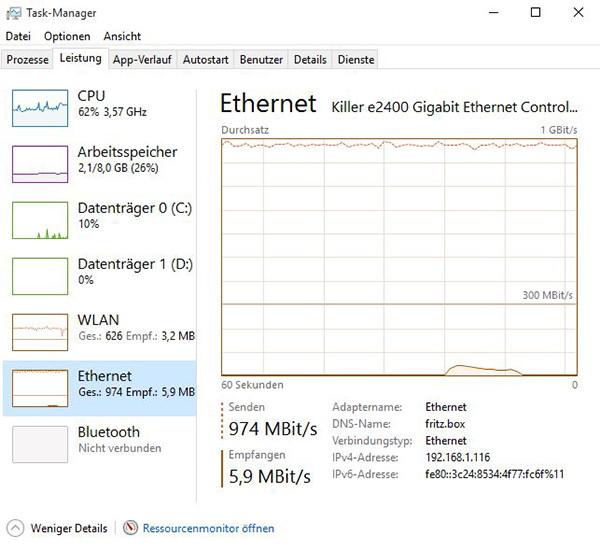Select the Bluetooth thumbnail in sidebar
Screen dimensions: 600x550
40,444
